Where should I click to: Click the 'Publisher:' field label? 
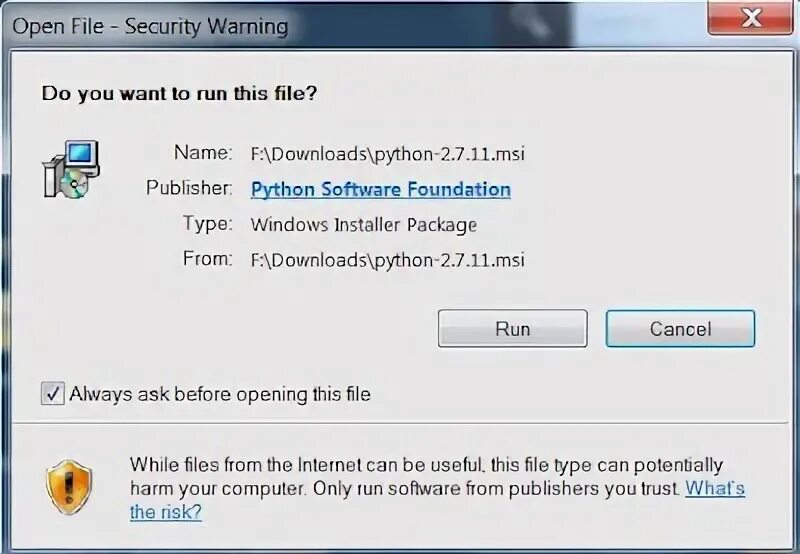click(x=189, y=188)
